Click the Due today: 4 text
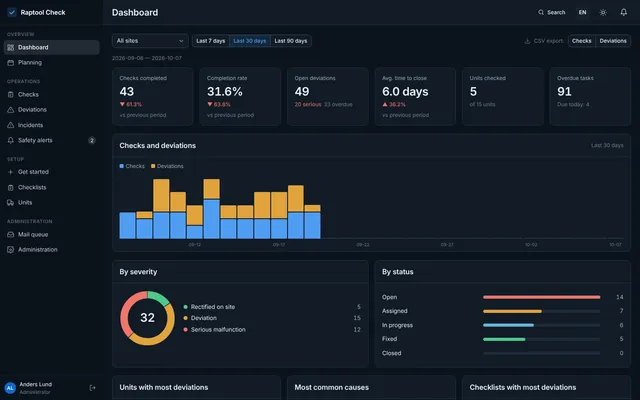The image size is (640, 400). 573,104
